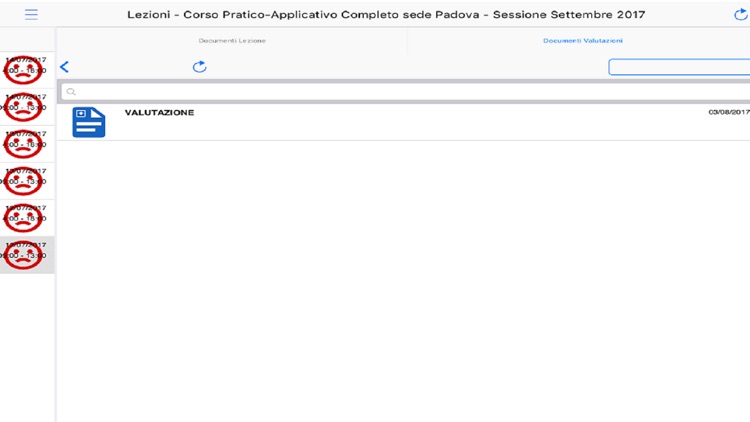Select the fifth sad-face lesson in the sidebar

click(x=24, y=218)
